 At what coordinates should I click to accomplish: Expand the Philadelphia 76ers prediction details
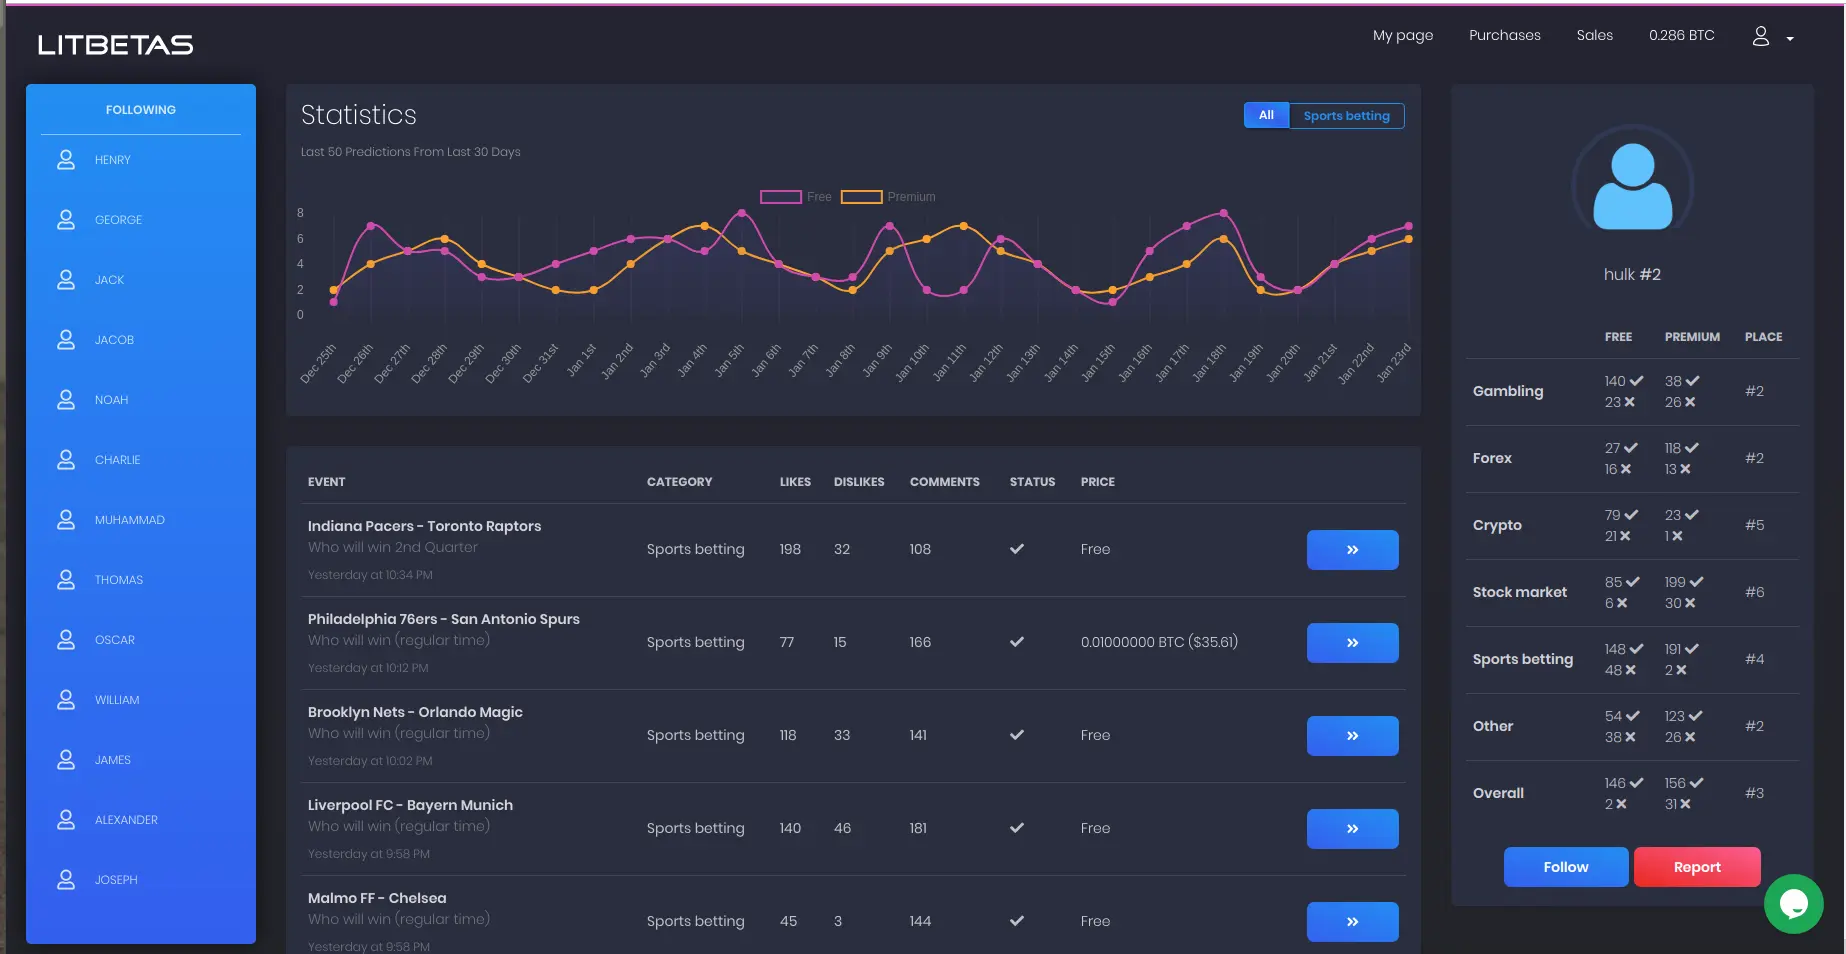coord(1352,643)
